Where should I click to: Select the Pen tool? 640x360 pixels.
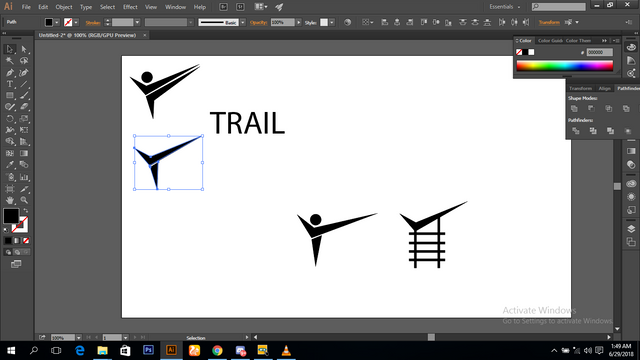tap(10, 73)
